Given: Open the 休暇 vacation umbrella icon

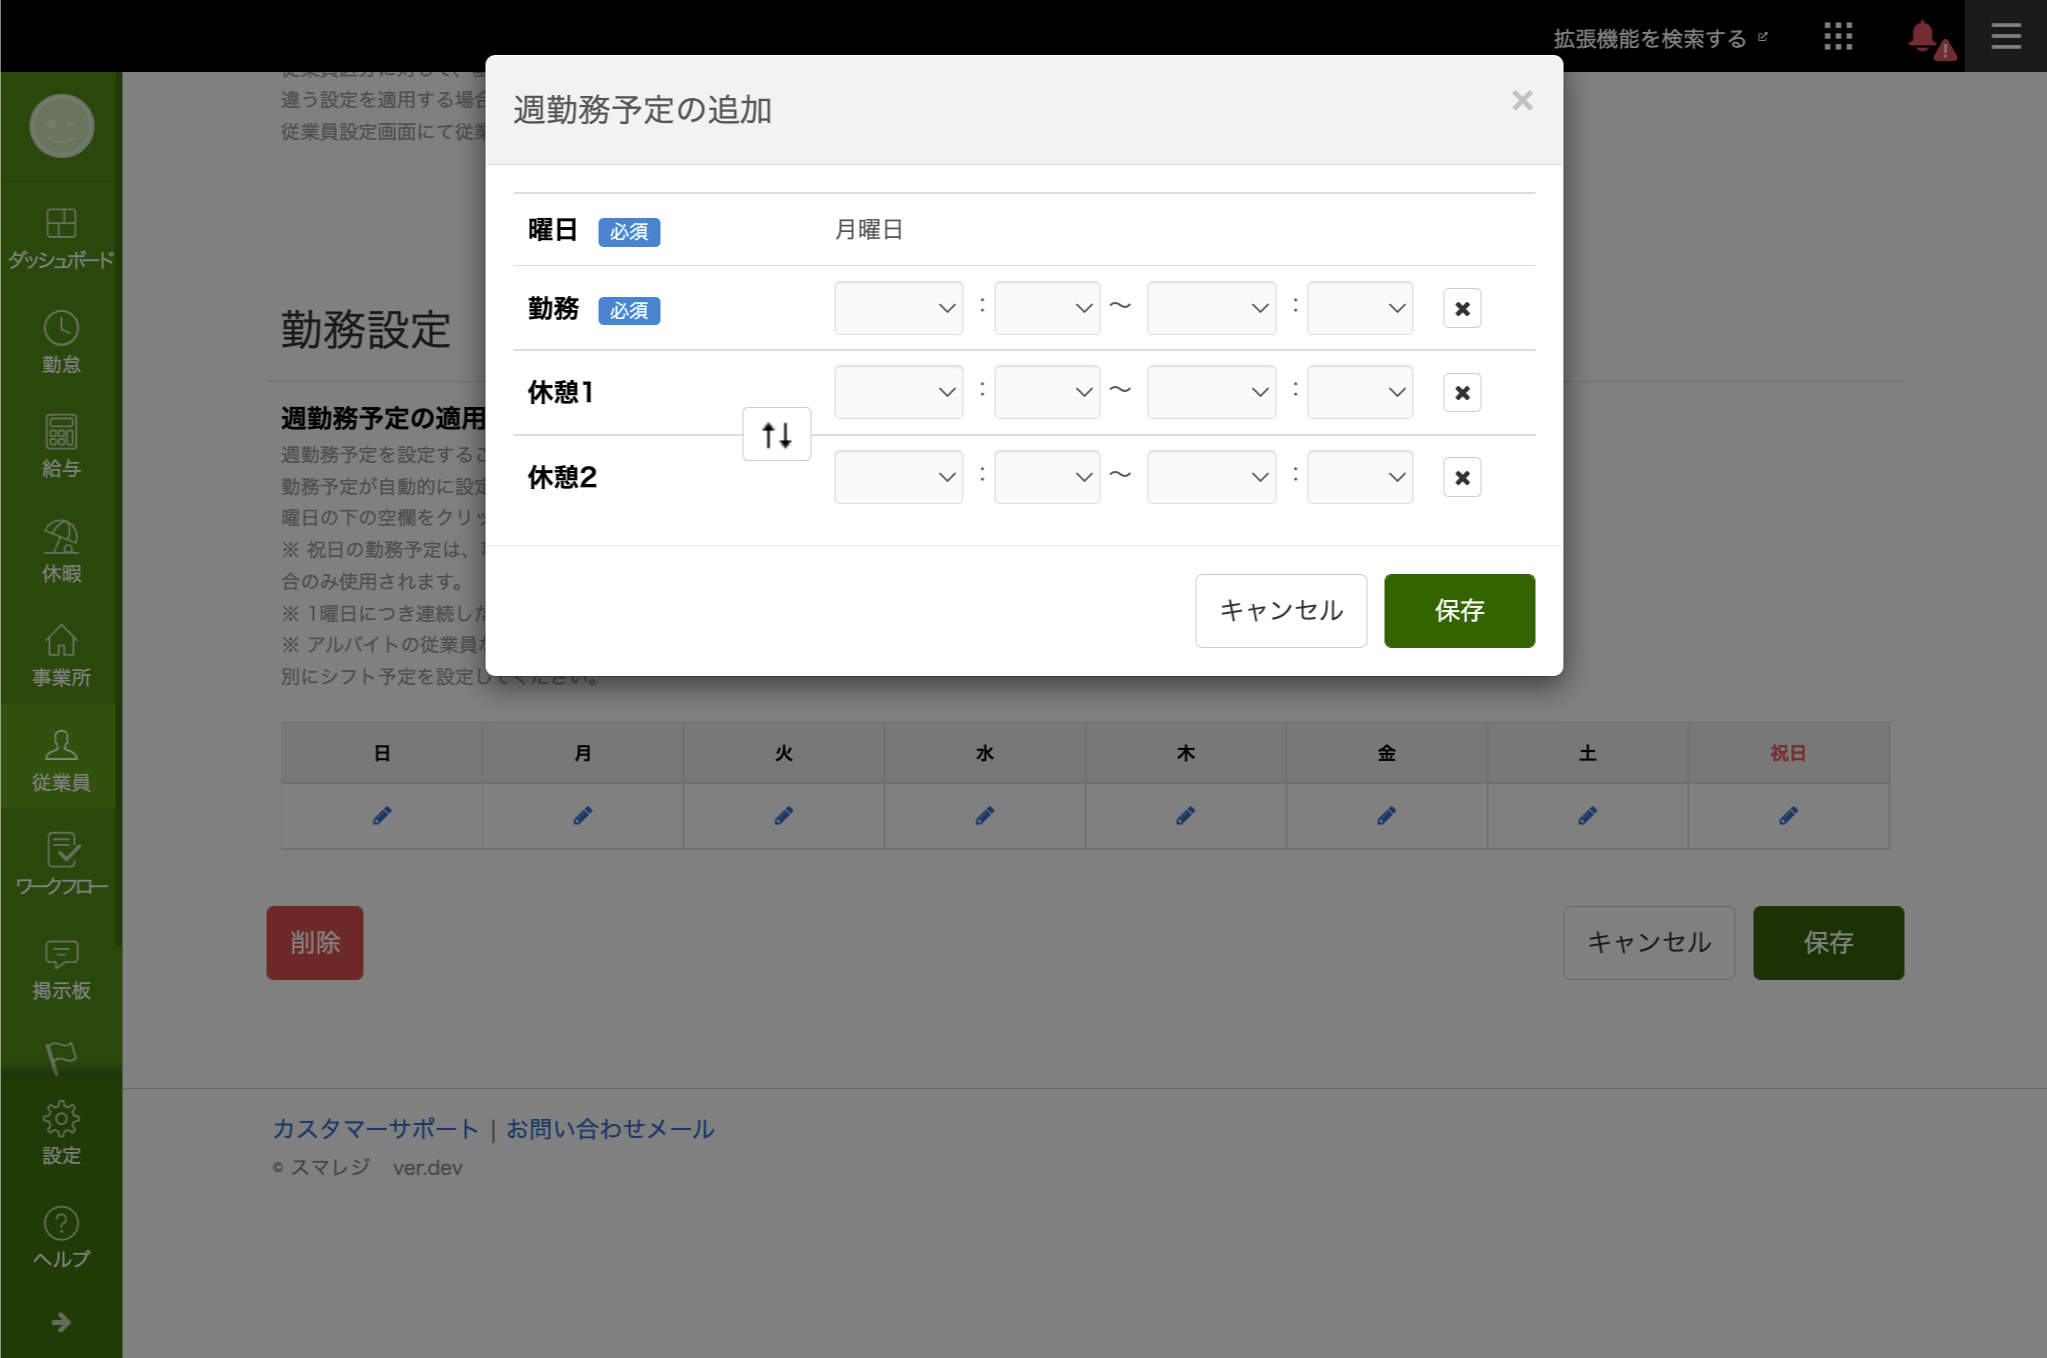Looking at the screenshot, I should coord(61,551).
